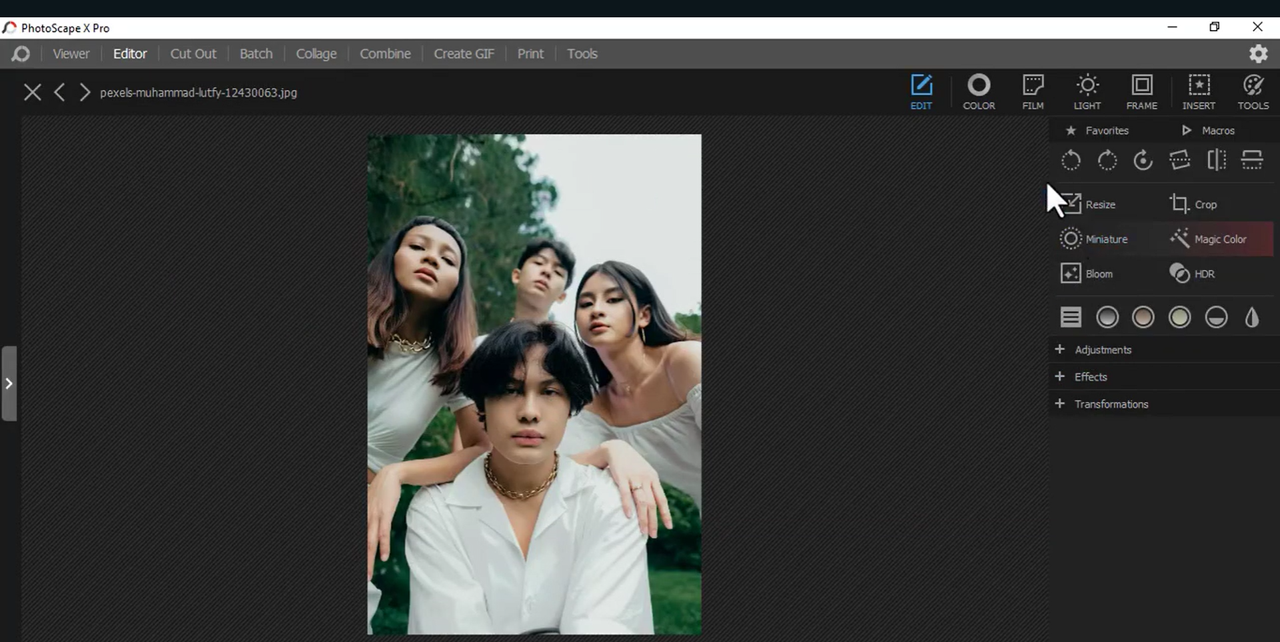Click the lines filter list icon

(x=1071, y=317)
